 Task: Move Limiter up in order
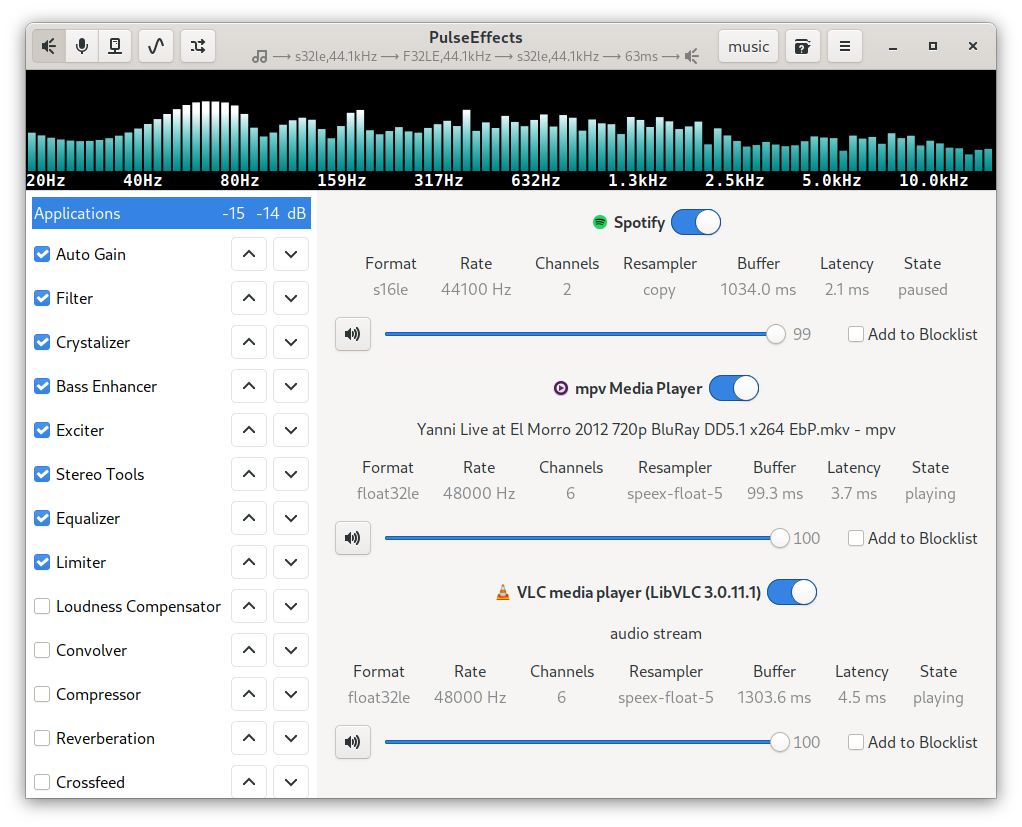click(249, 562)
